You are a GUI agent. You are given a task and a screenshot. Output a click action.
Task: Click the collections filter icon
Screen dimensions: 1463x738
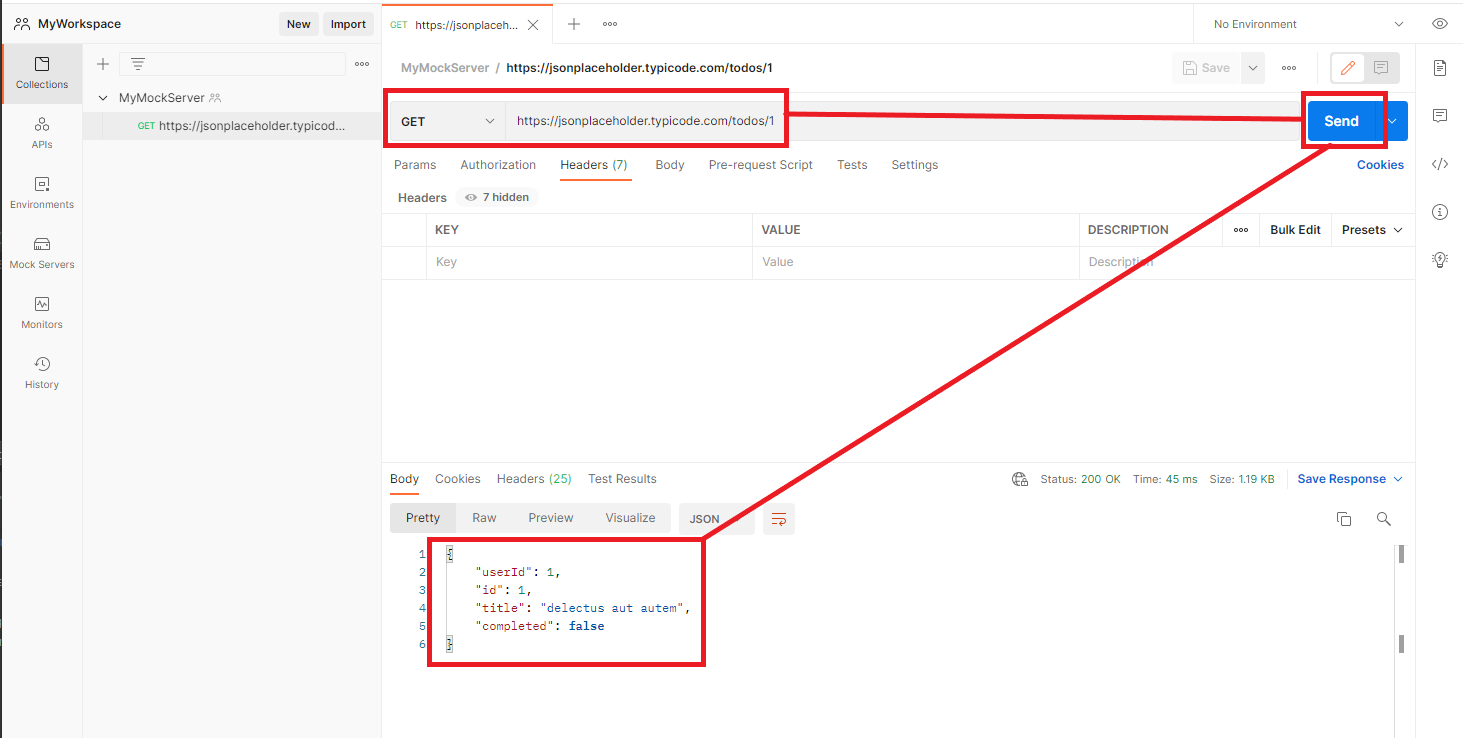coord(138,64)
